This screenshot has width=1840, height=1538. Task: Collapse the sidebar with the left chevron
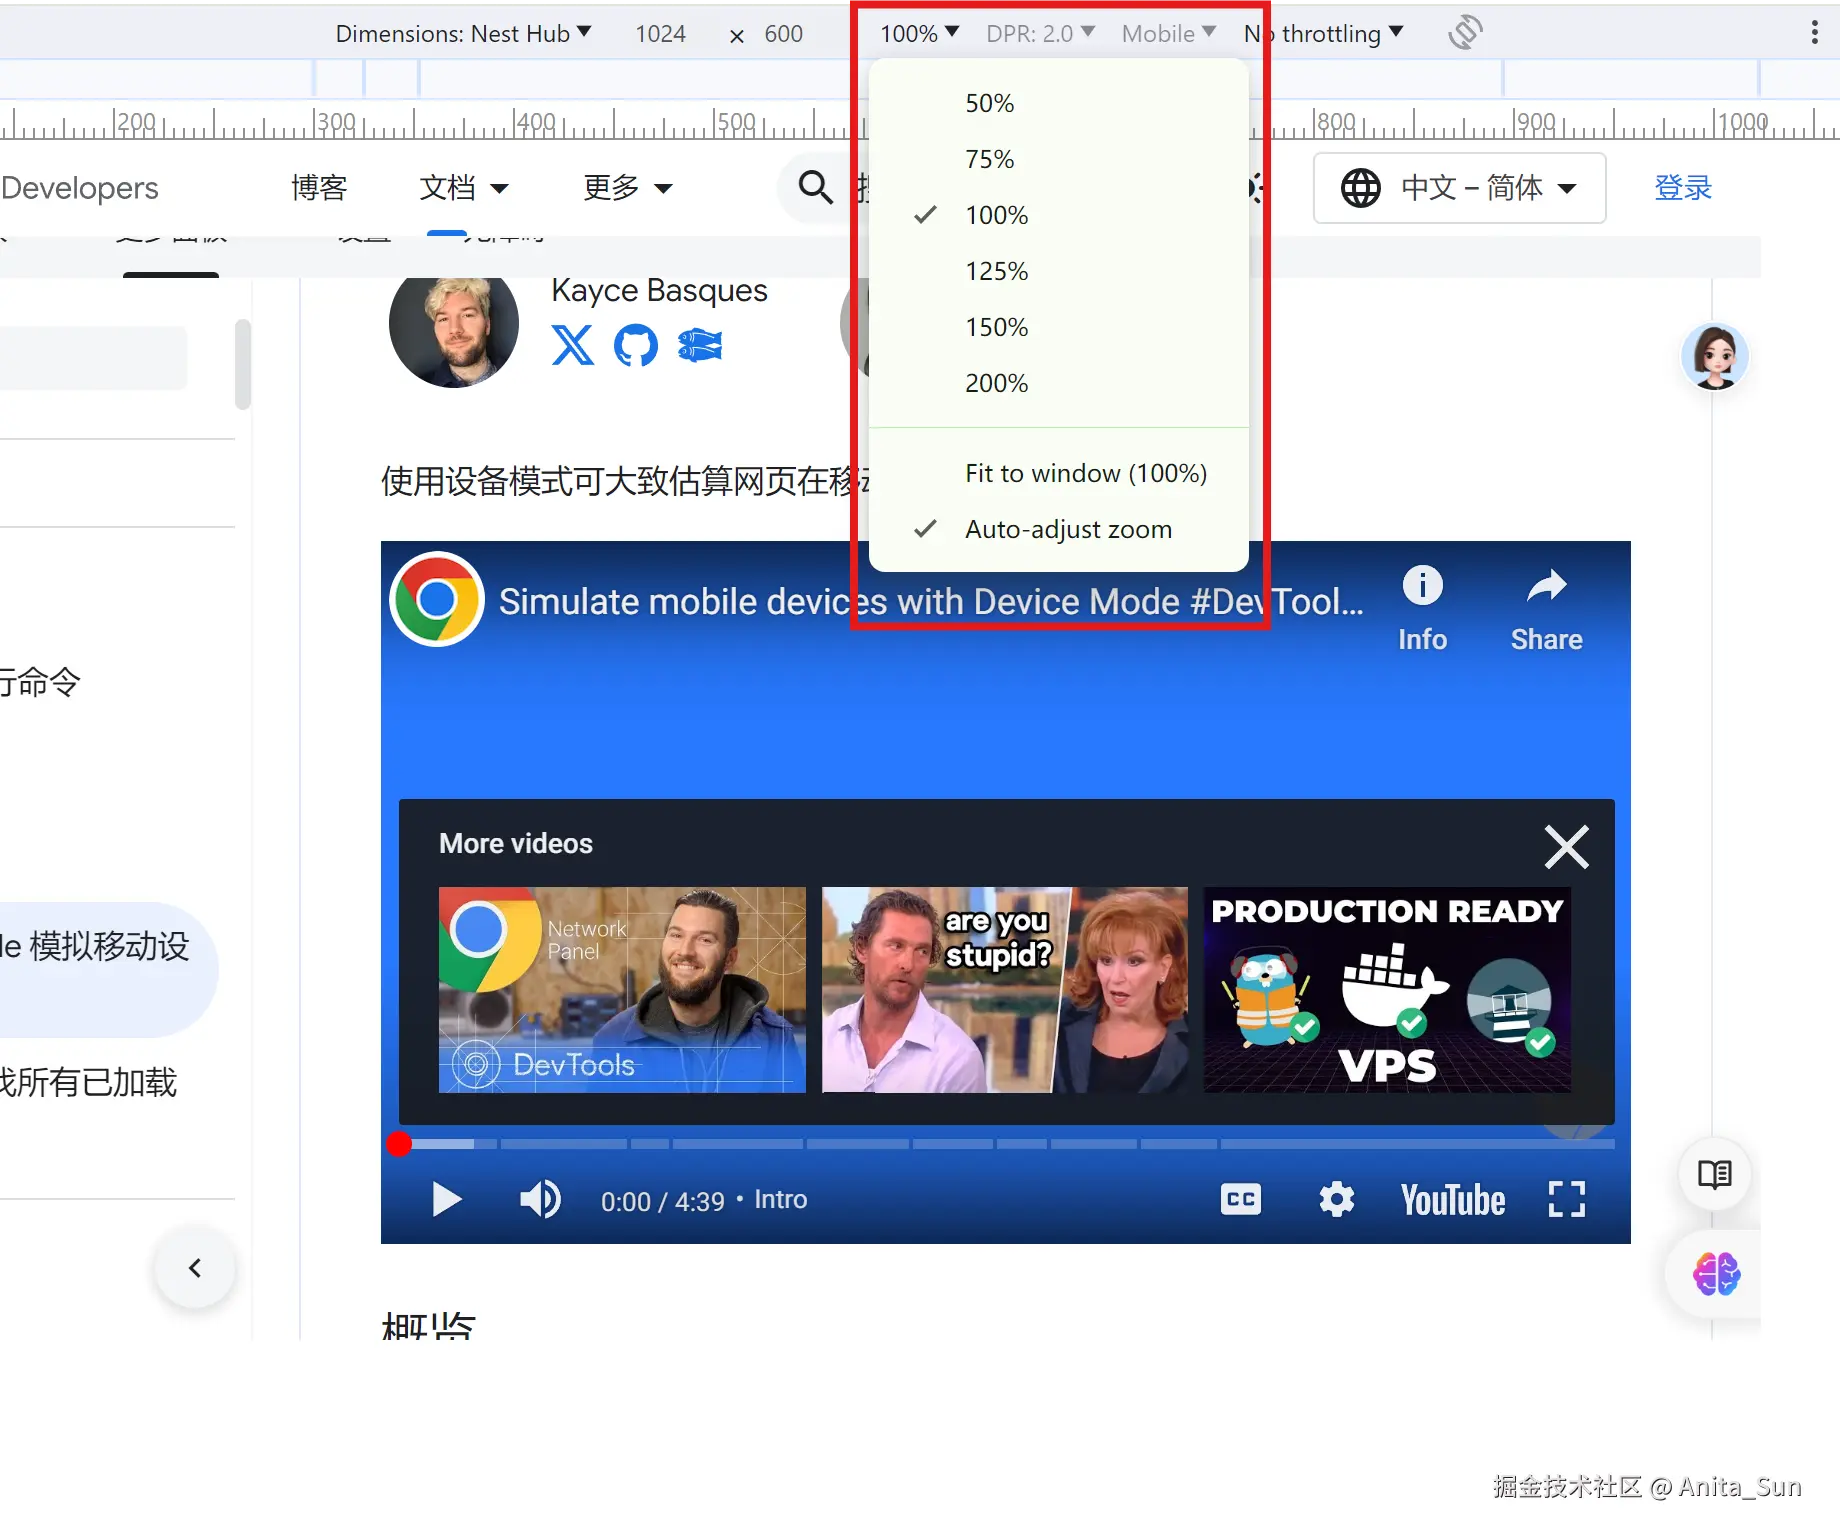tap(195, 1268)
